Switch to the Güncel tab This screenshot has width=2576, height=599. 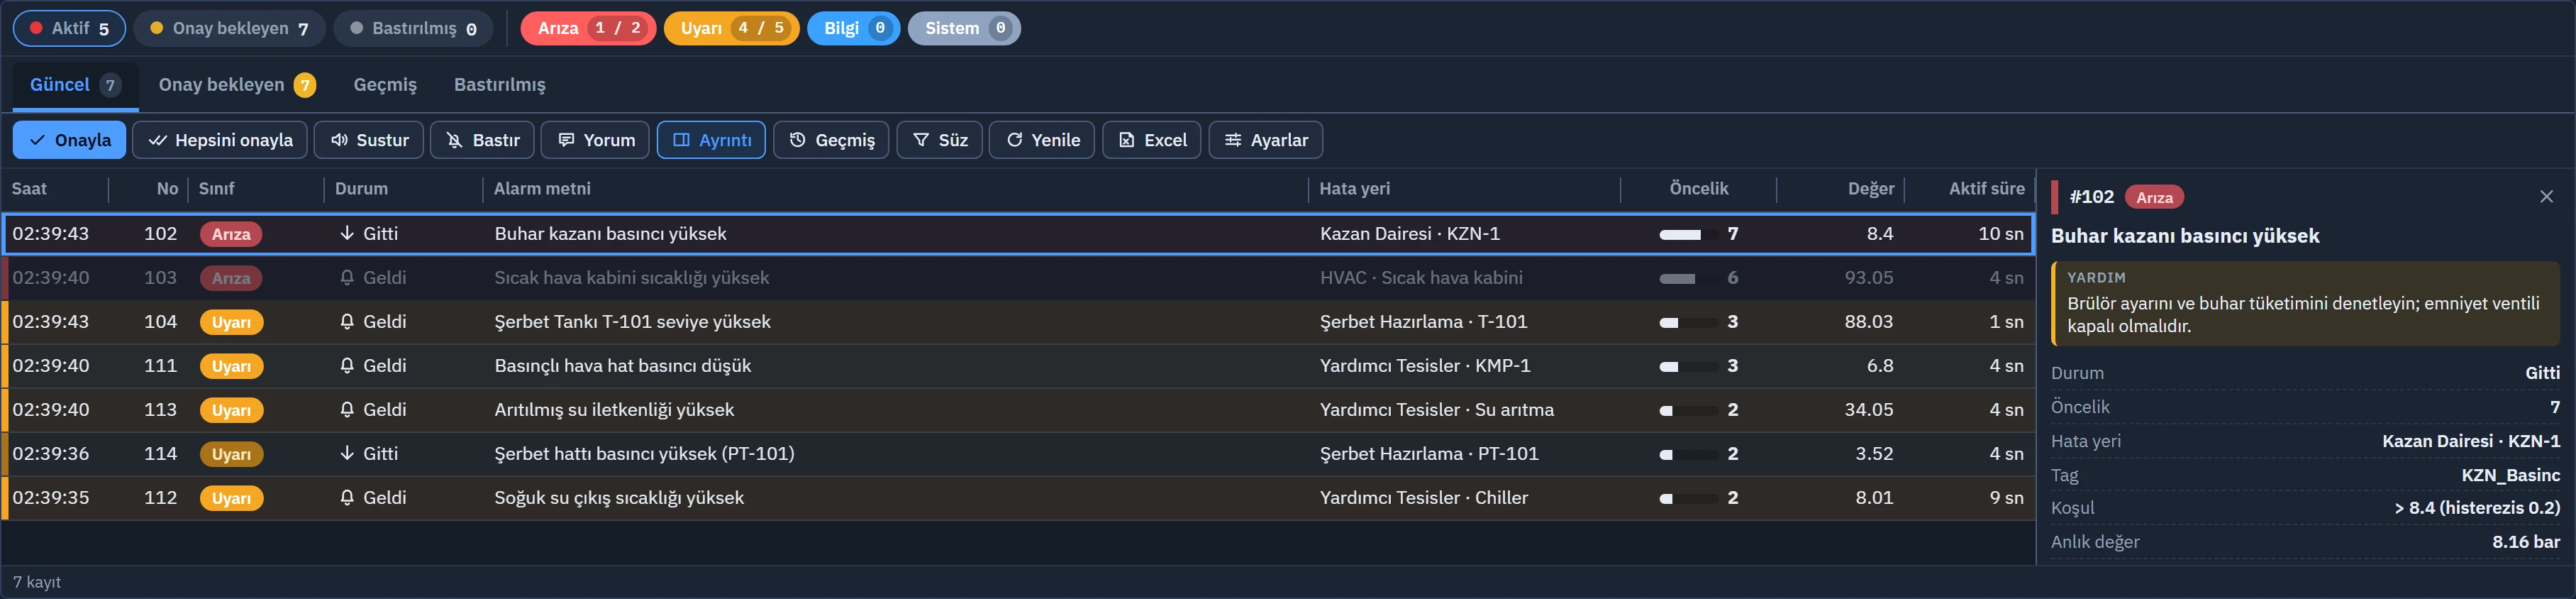tap(75, 85)
